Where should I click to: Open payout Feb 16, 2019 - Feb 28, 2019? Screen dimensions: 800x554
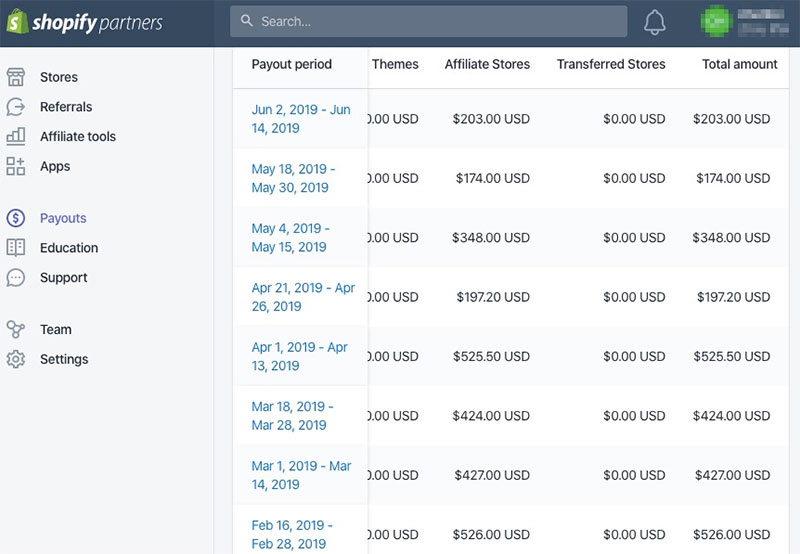(292, 535)
